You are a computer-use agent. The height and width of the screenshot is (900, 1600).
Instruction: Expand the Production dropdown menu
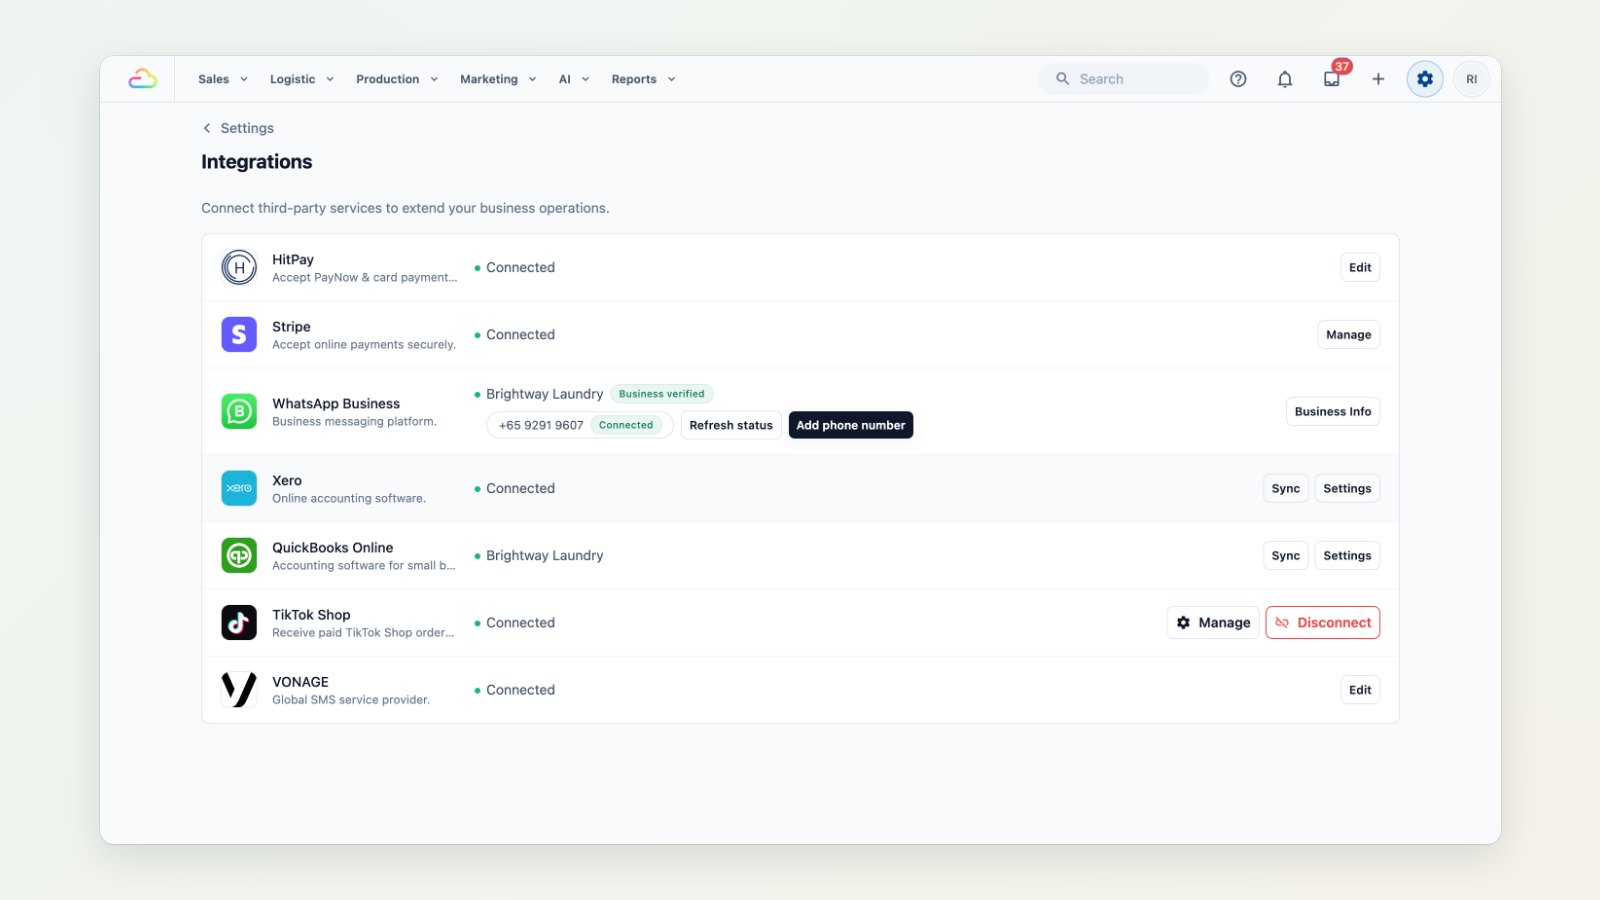click(397, 79)
